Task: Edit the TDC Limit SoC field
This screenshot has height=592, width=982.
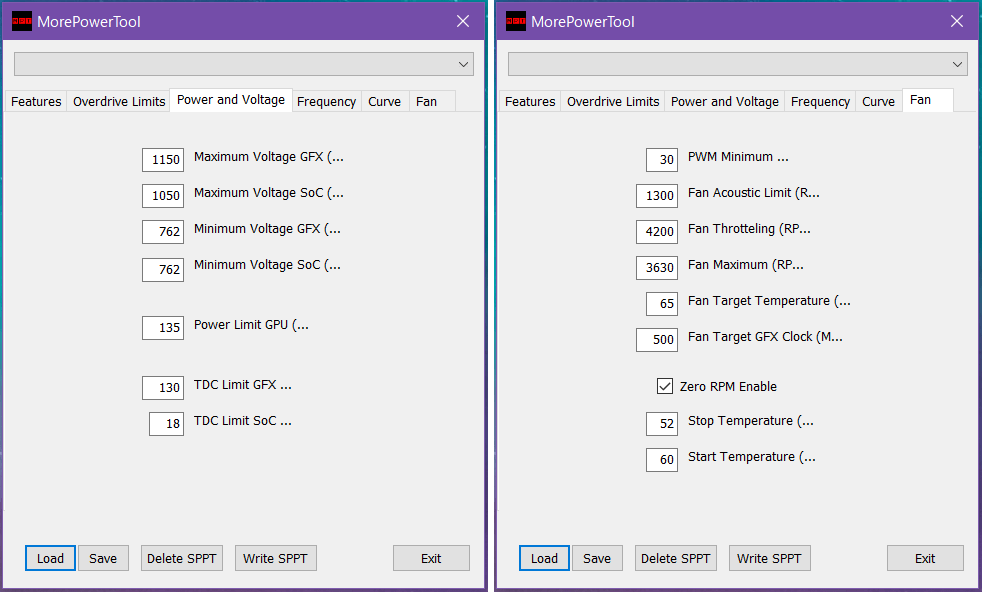Action: click(167, 424)
